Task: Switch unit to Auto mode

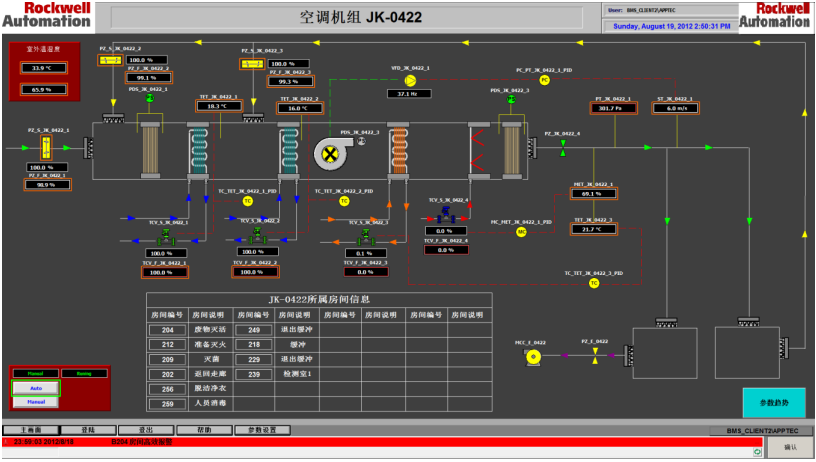Action: [35, 387]
